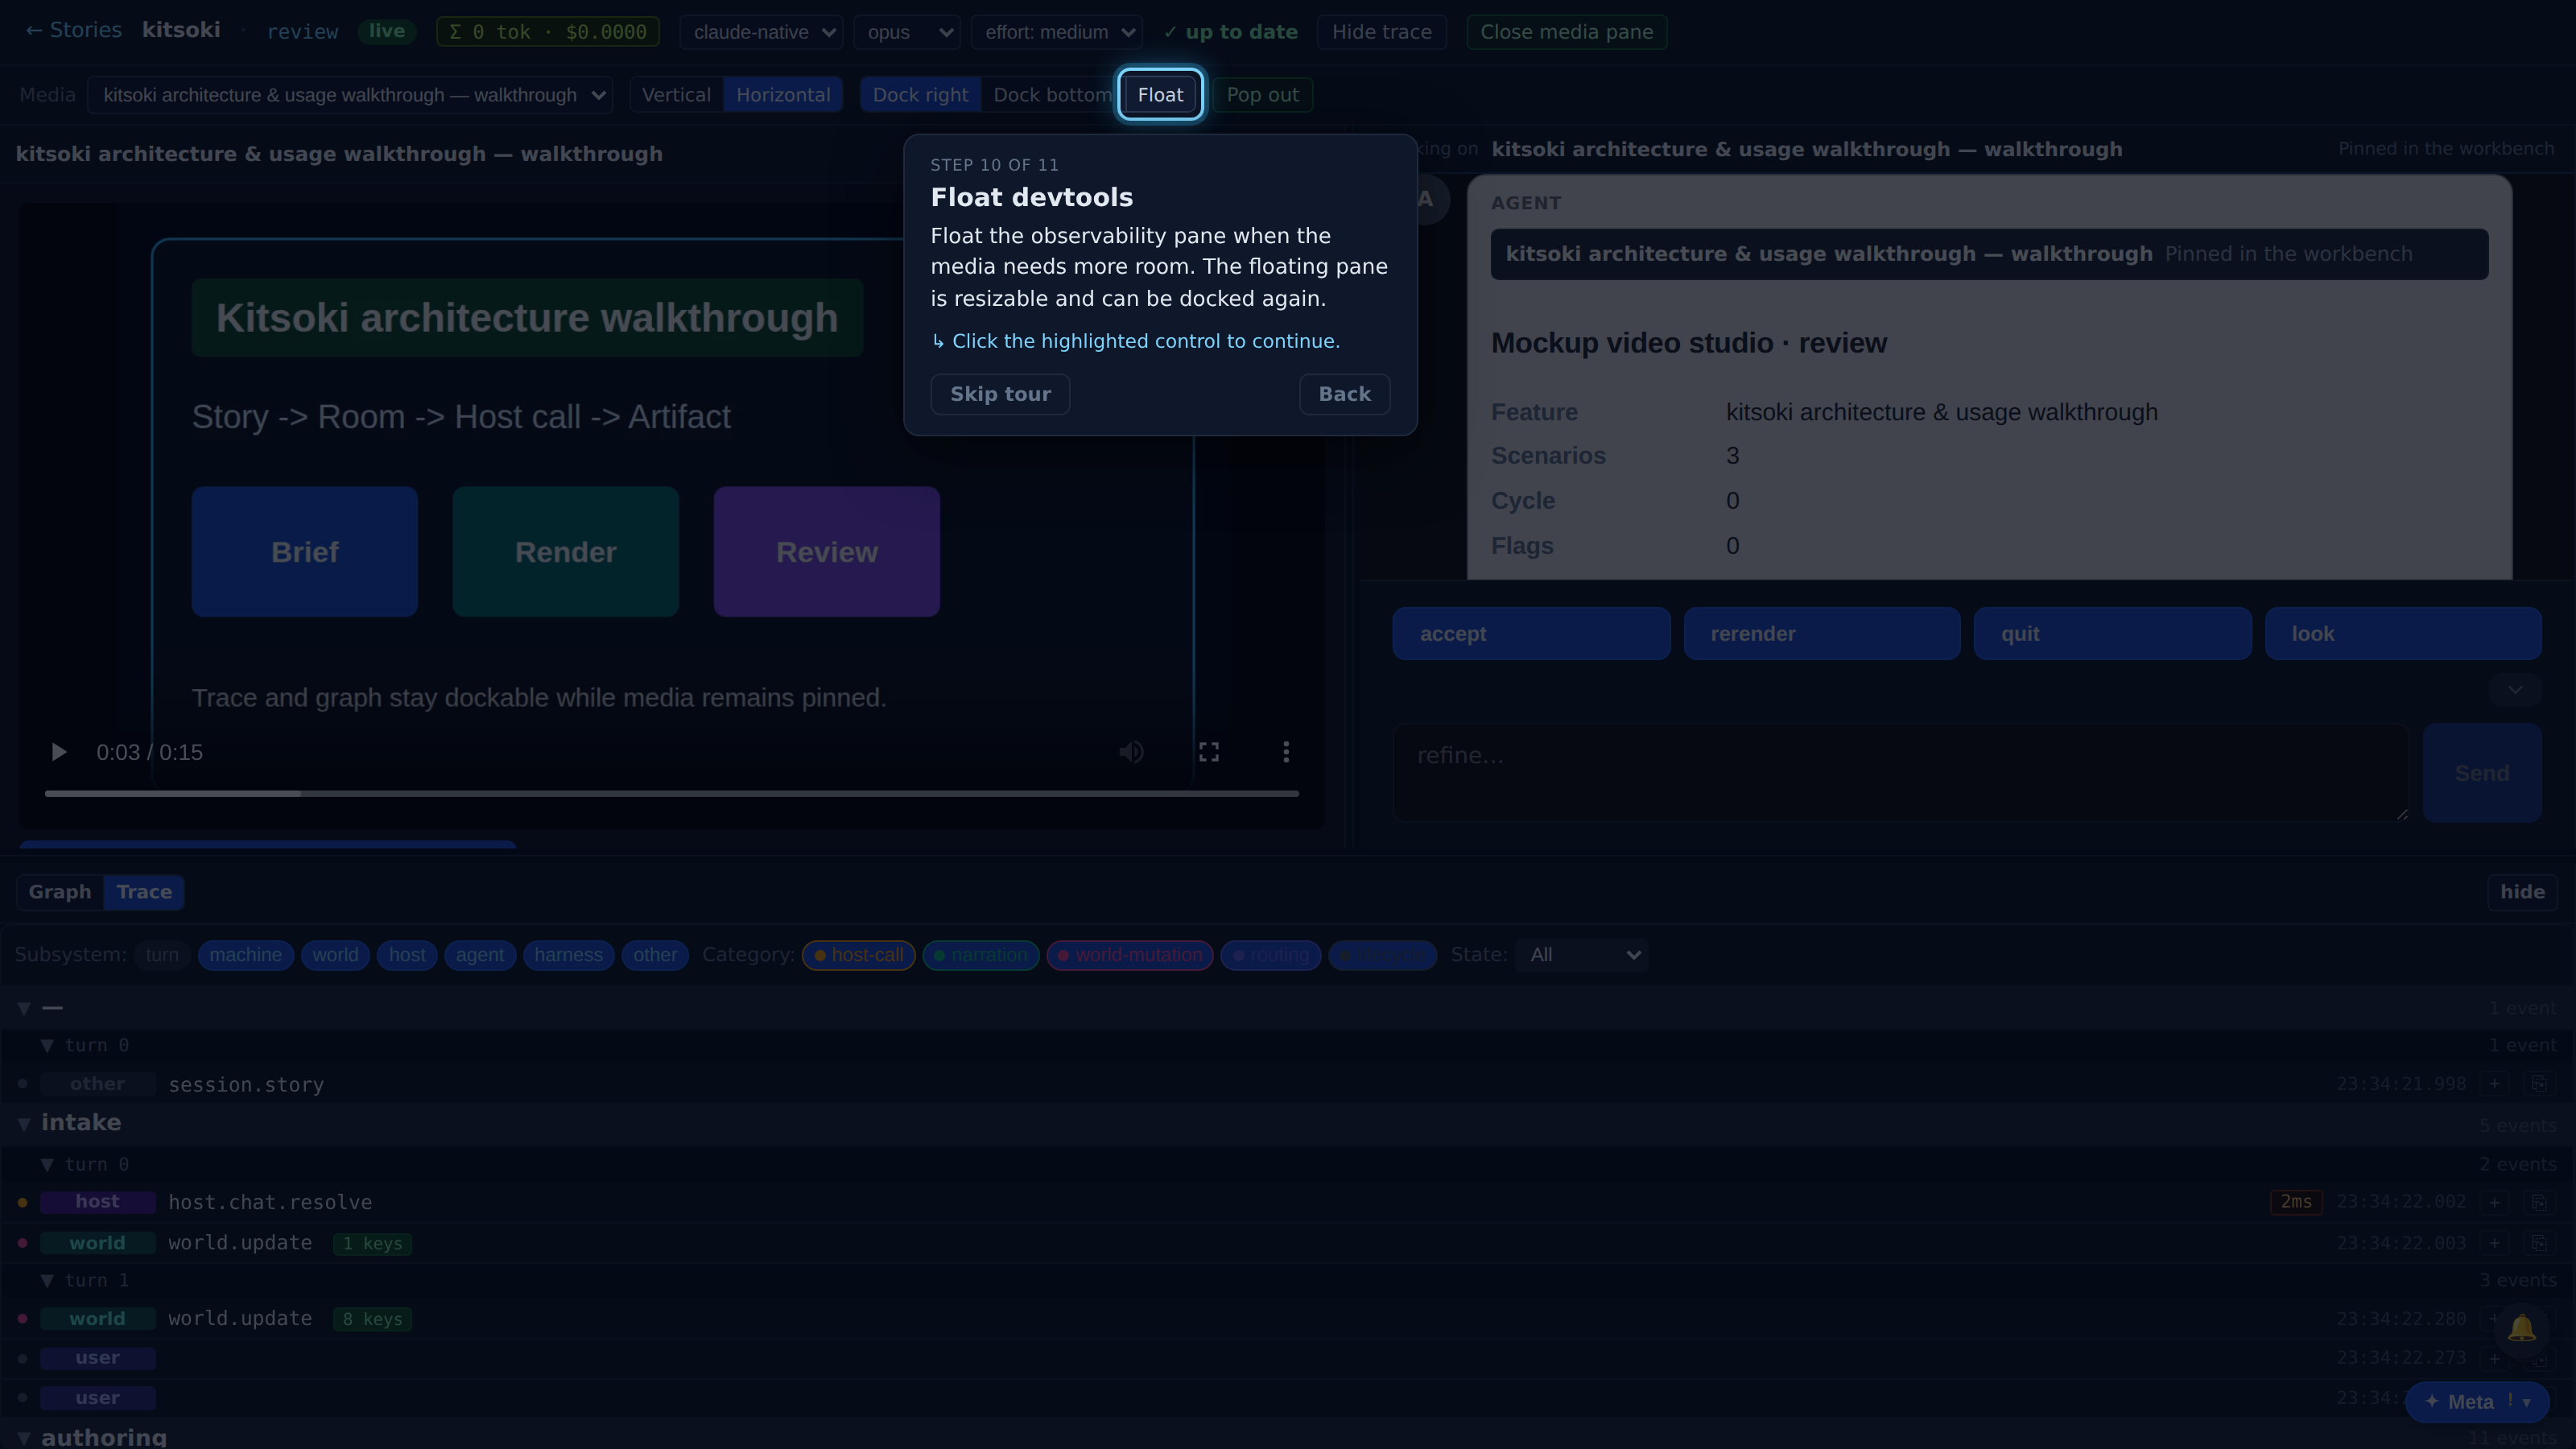Click copy icon on world.update 1 keys row
2576x1449 pixels.
pos(2539,1243)
